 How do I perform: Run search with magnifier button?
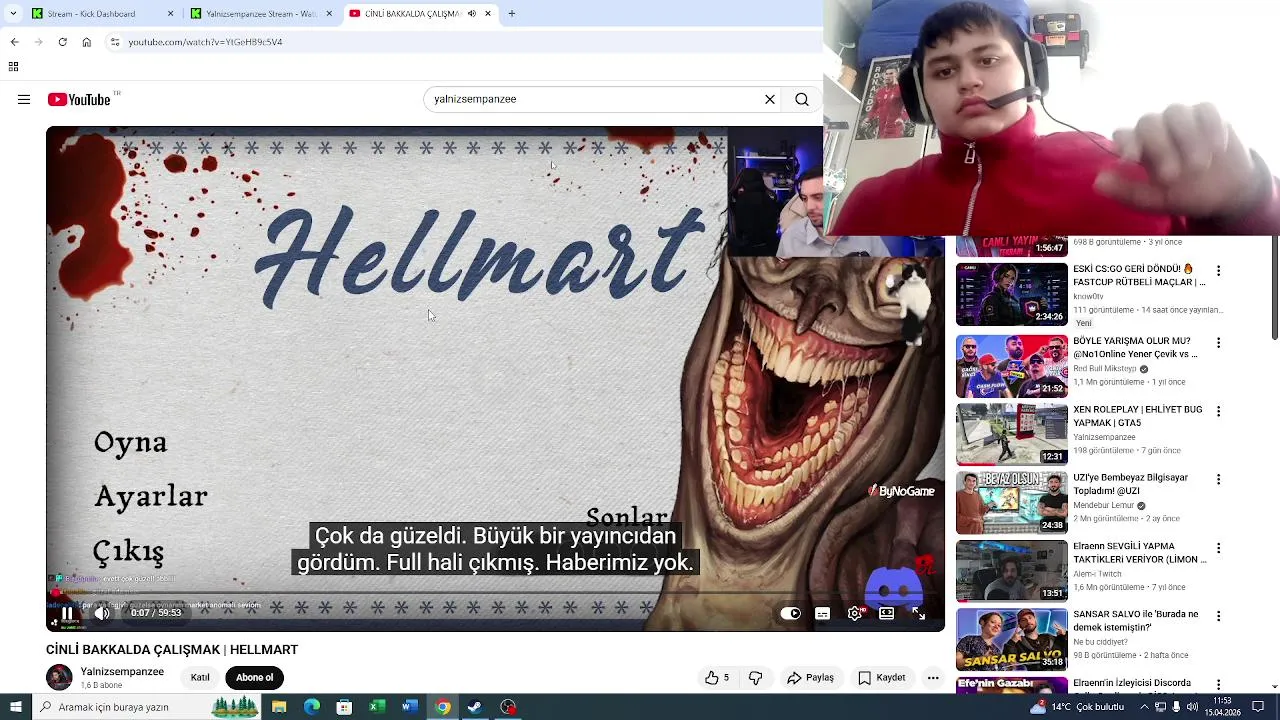pos(802,99)
